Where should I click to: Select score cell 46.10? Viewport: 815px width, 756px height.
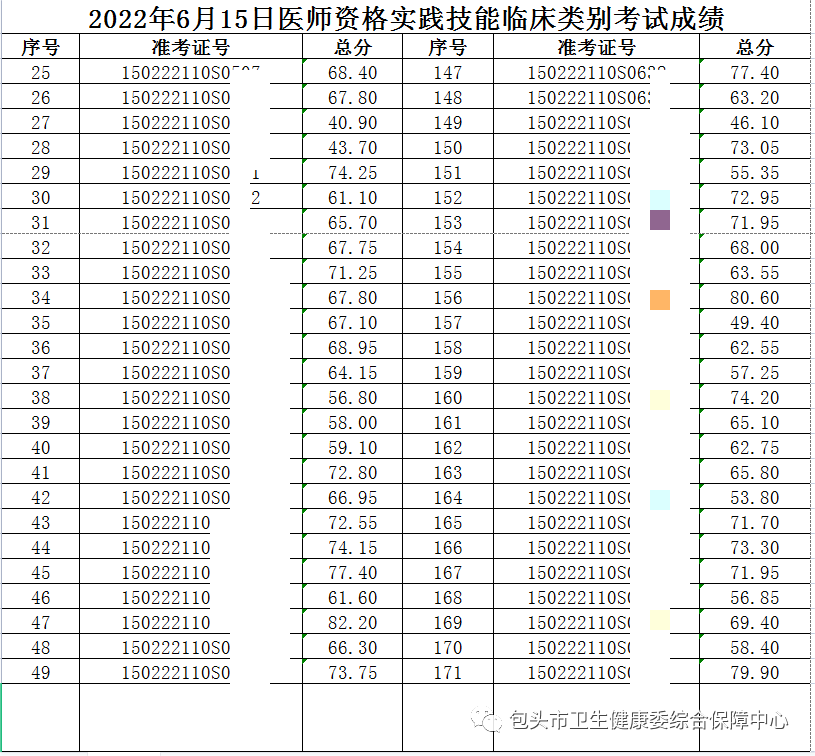tap(755, 122)
